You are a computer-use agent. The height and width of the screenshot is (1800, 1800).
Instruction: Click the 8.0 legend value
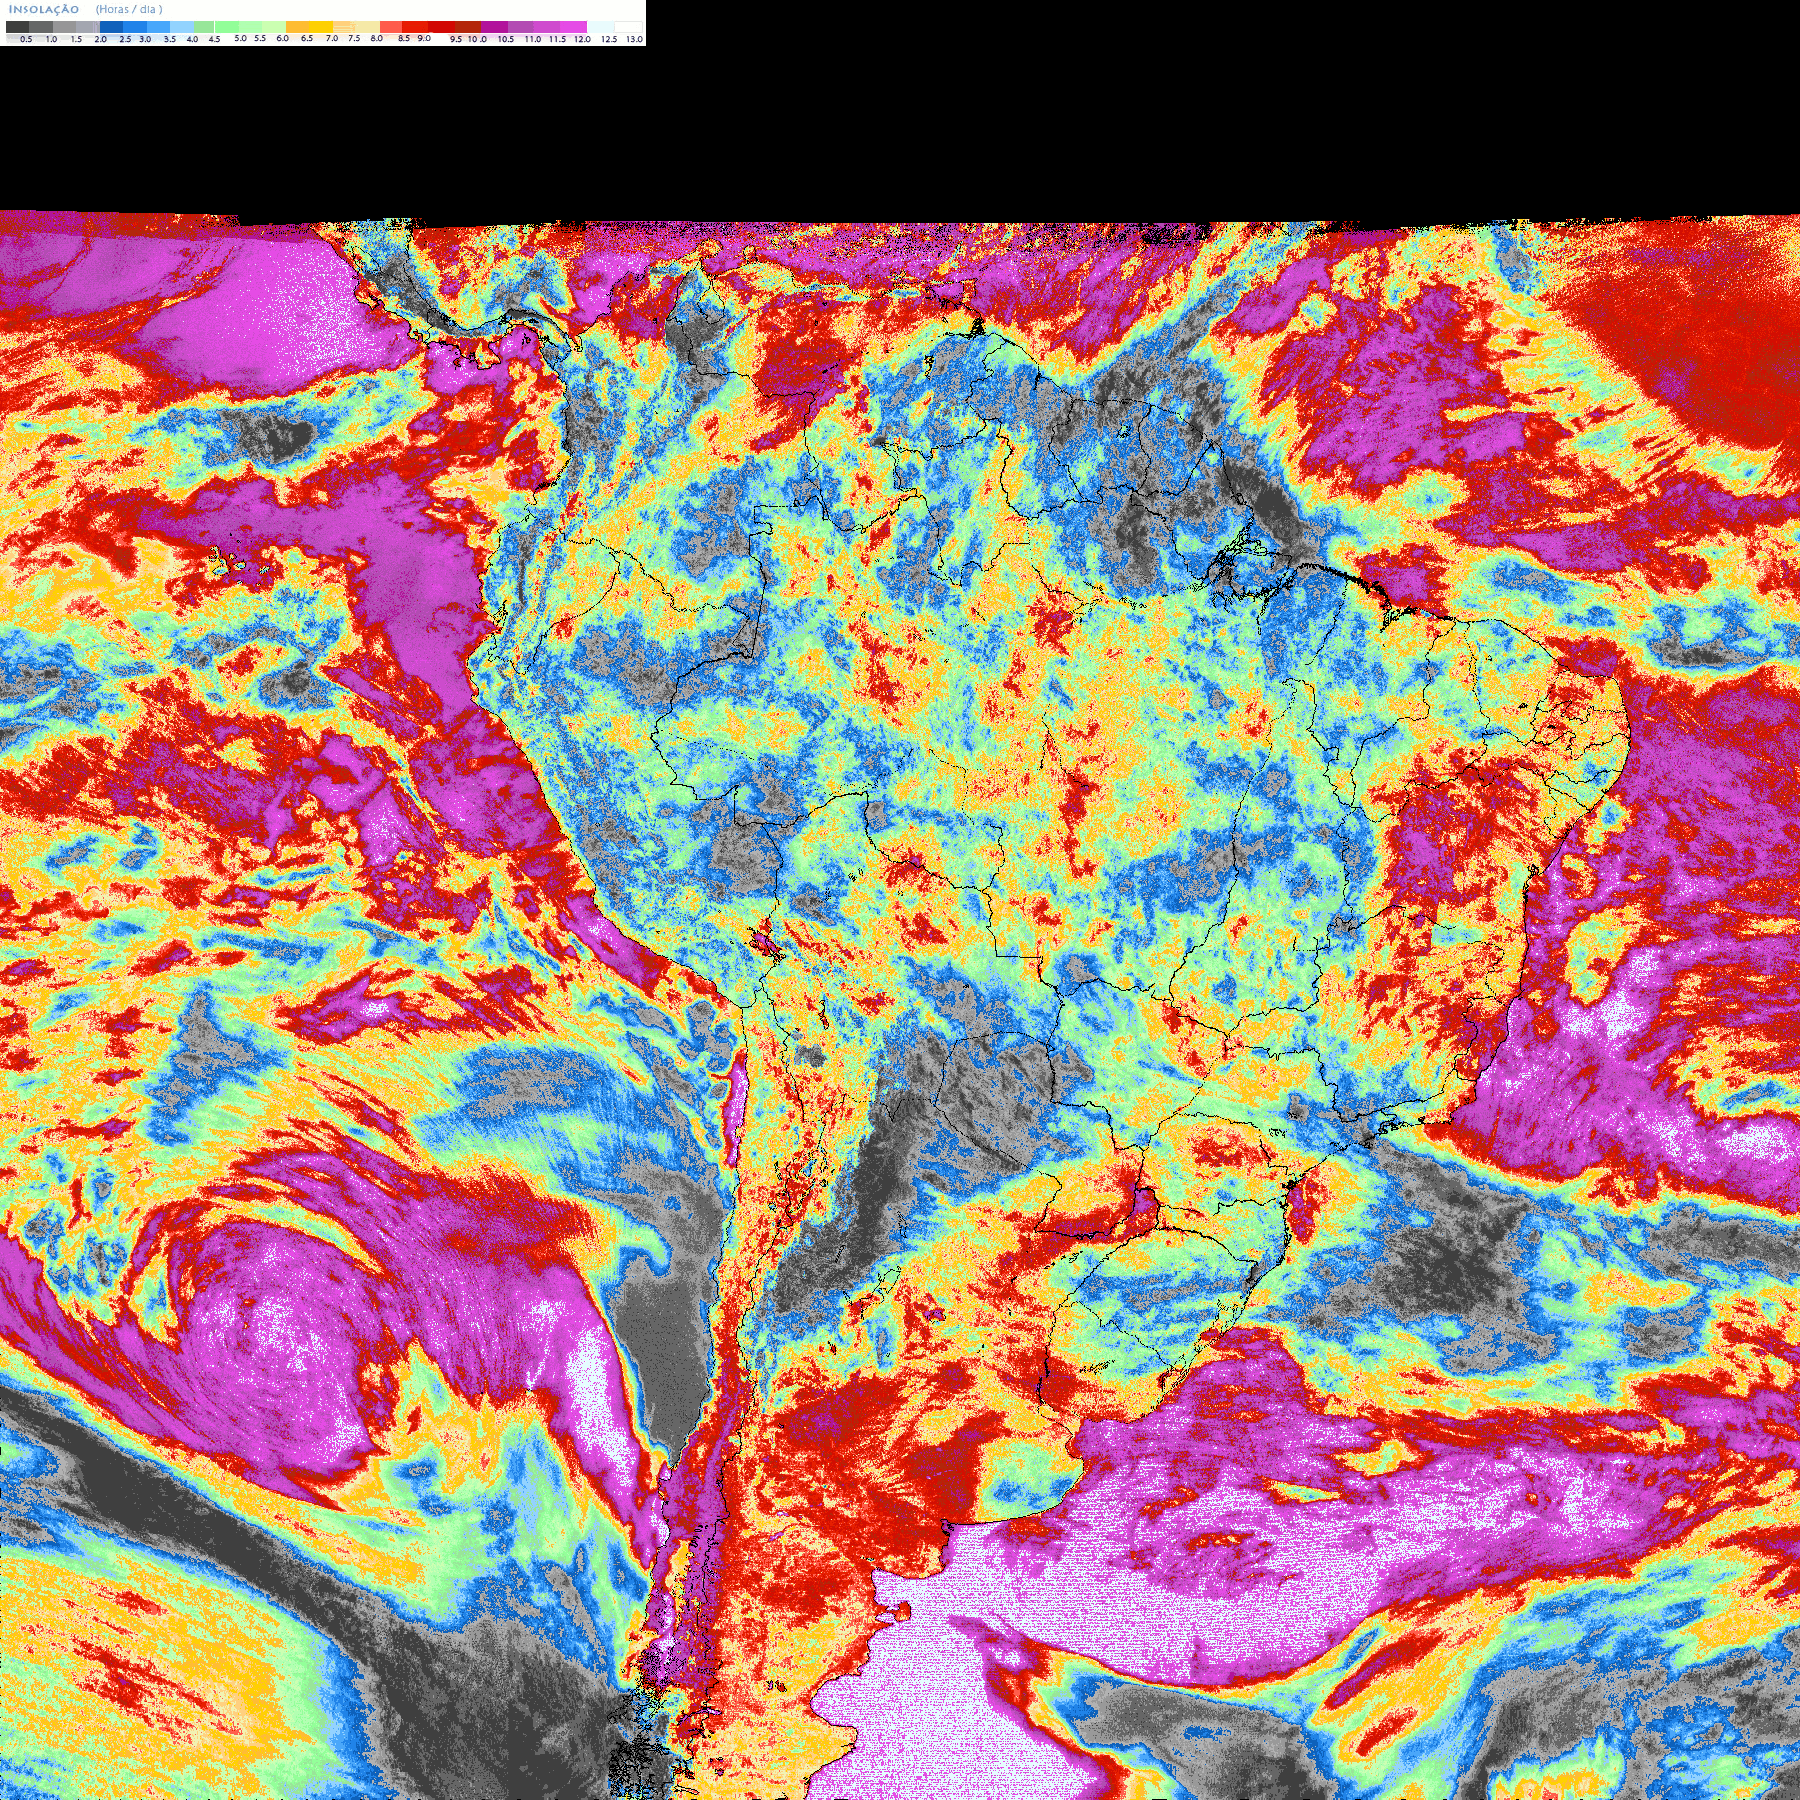pyautogui.click(x=377, y=38)
